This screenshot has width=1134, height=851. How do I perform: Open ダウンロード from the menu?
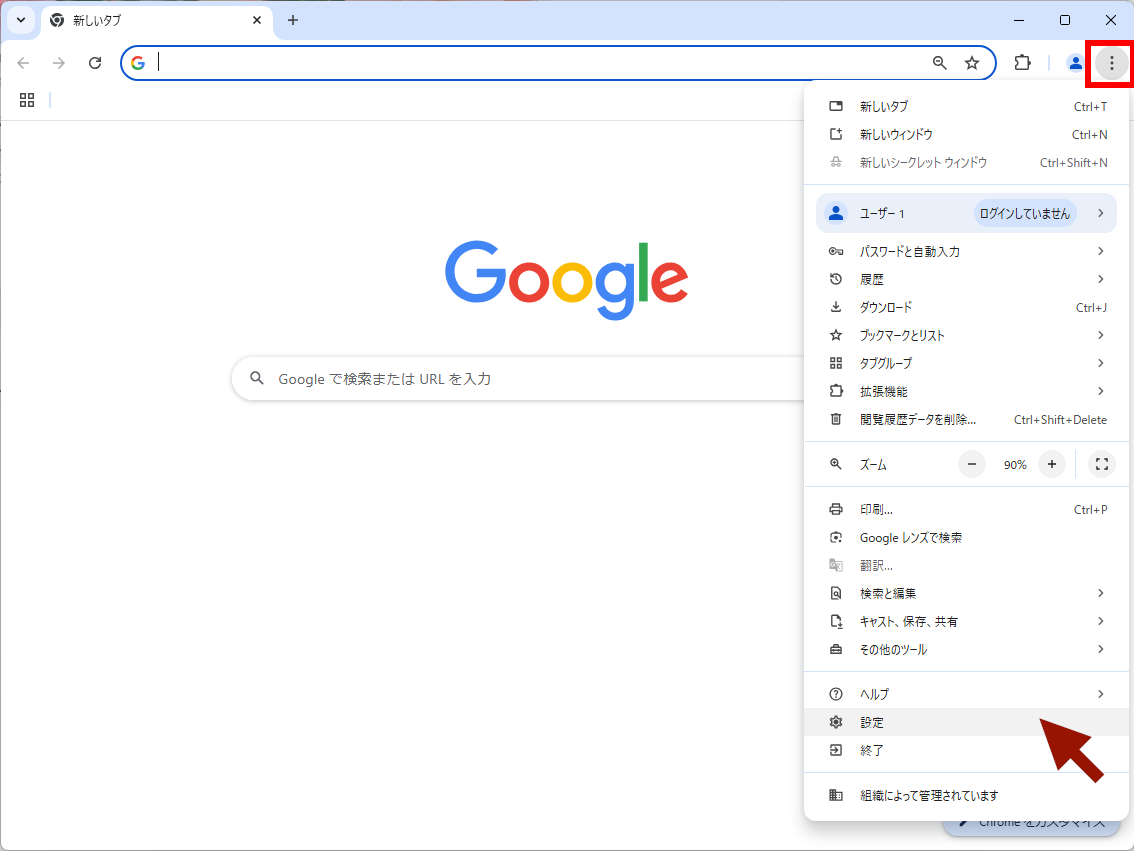point(967,307)
